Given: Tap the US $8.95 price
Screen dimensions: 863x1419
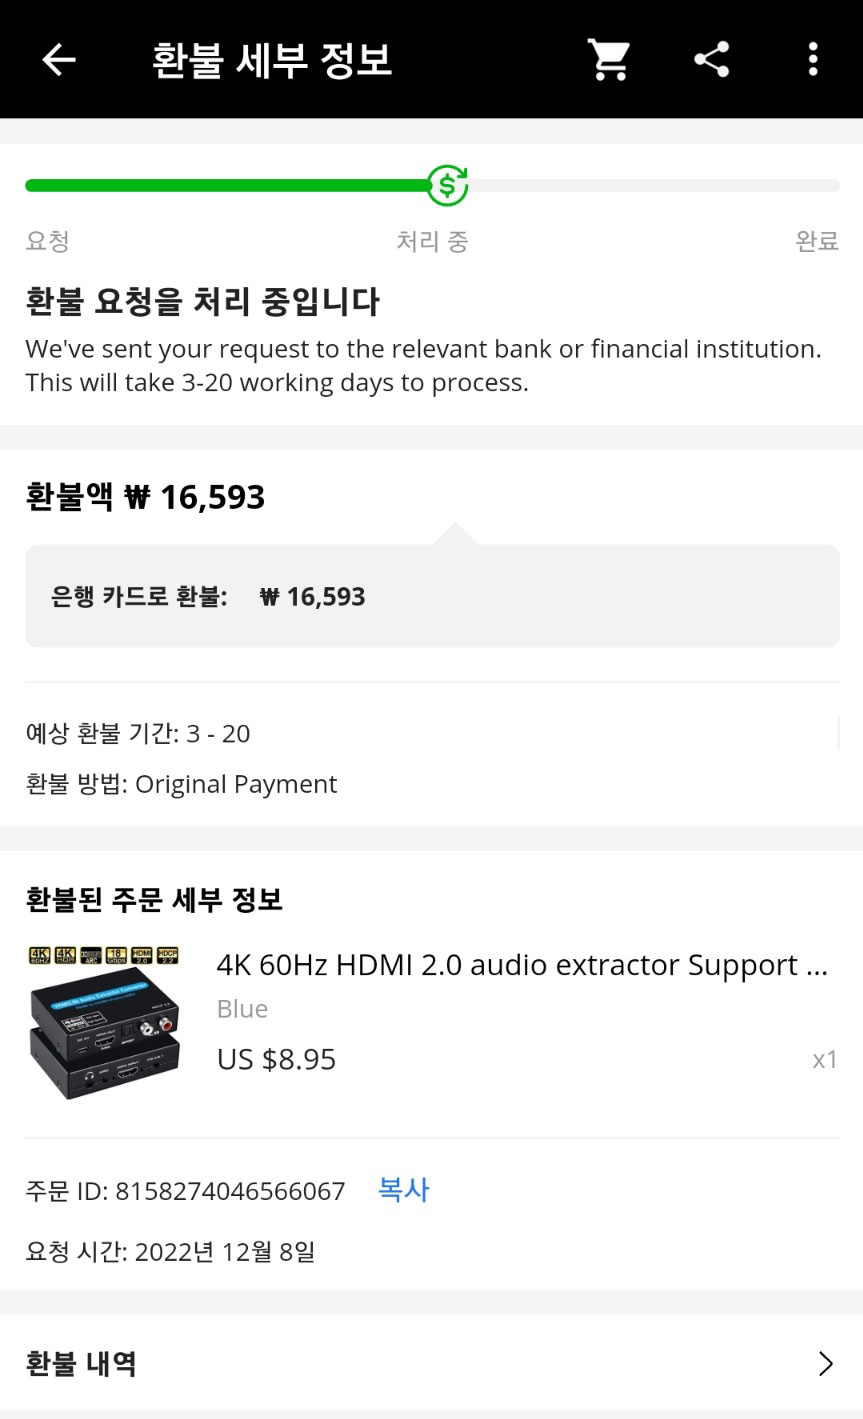Looking at the screenshot, I should 276,1059.
